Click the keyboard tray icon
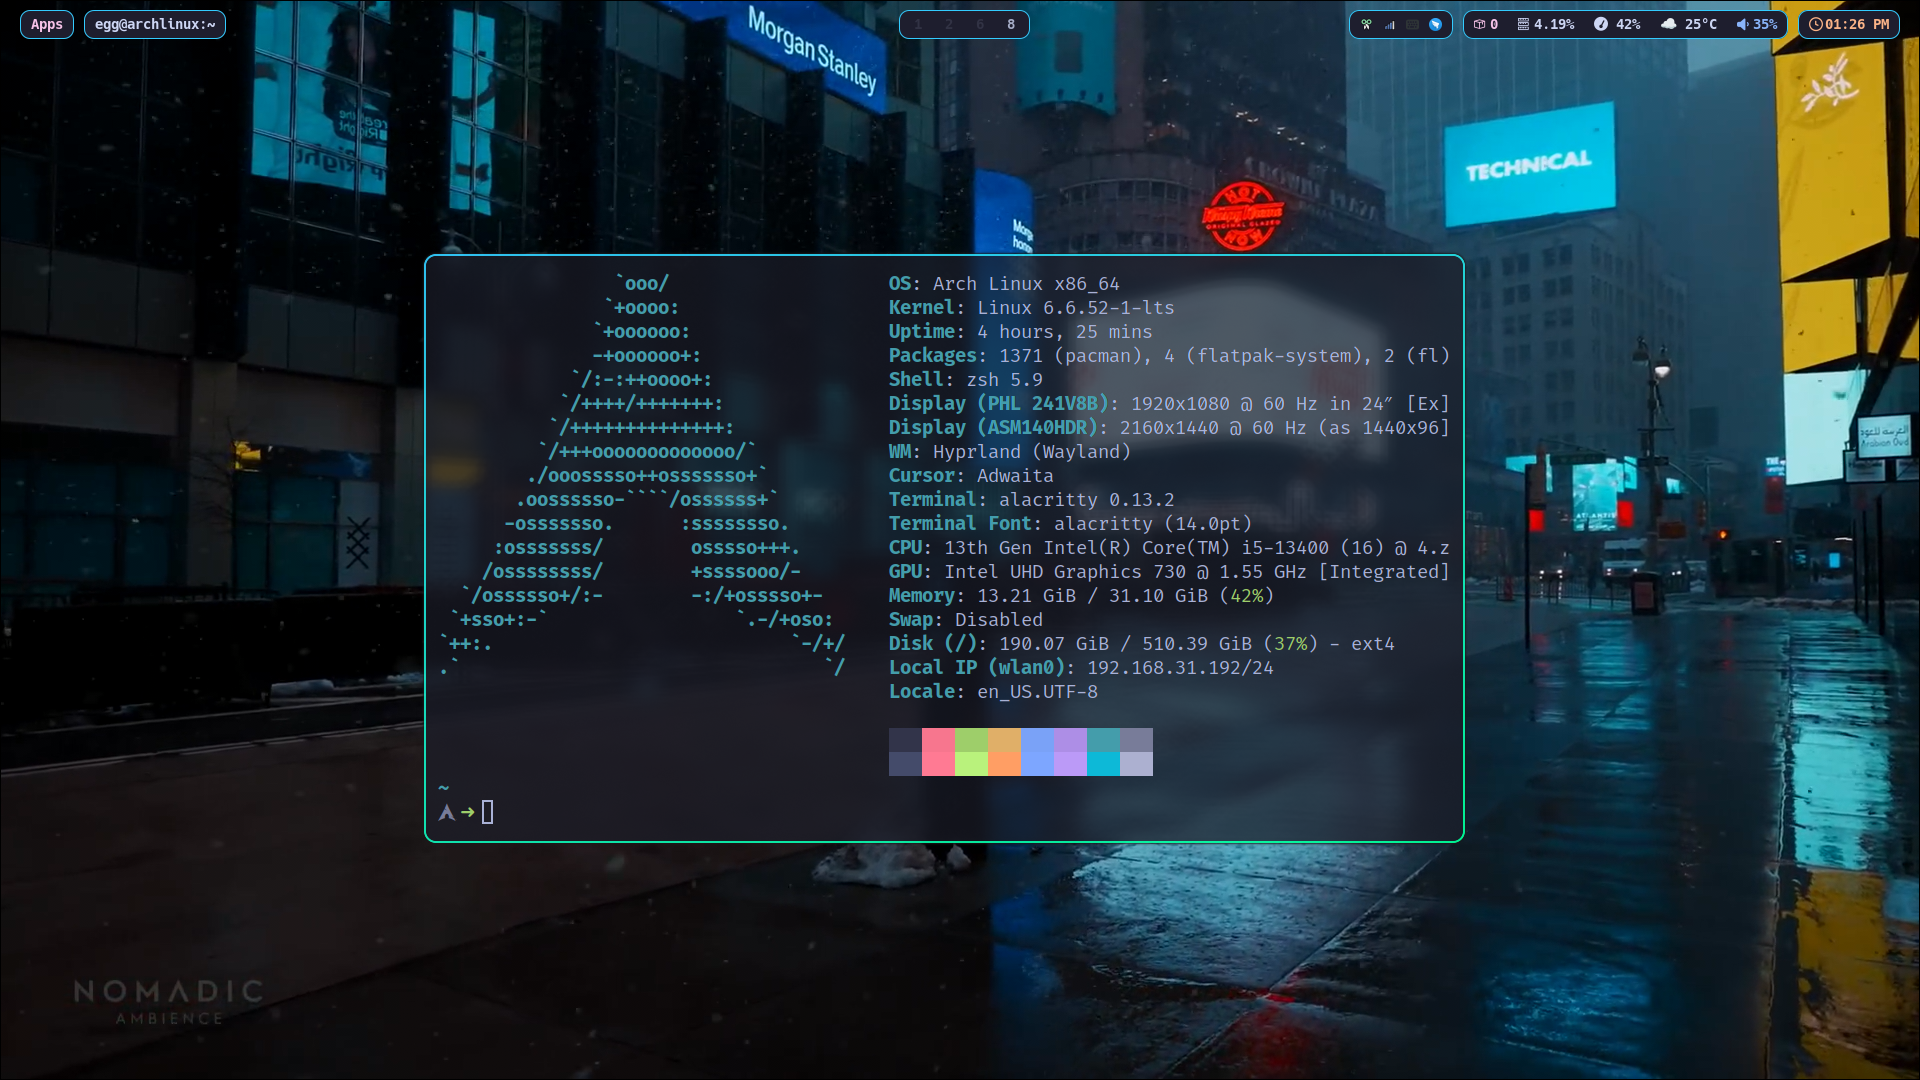The height and width of the screenshot is (1080, 1920). 1412,24
